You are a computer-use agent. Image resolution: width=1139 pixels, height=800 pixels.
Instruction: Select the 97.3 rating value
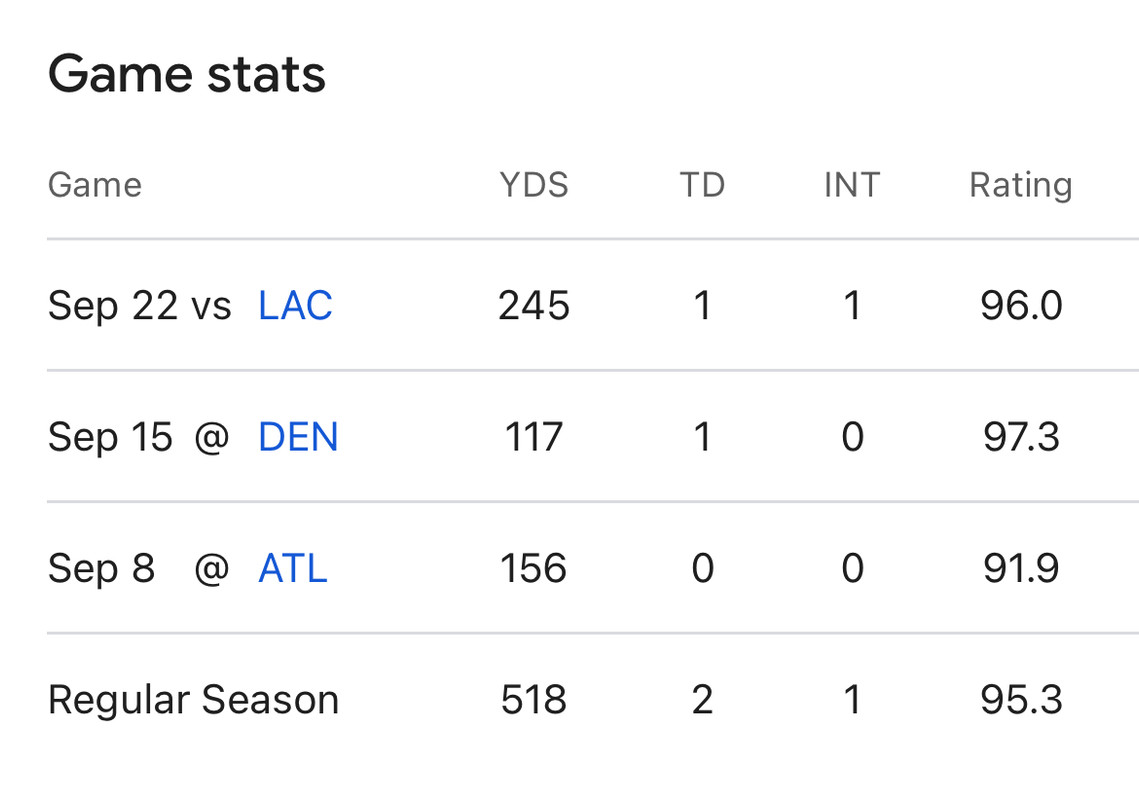coord(1021,438)
